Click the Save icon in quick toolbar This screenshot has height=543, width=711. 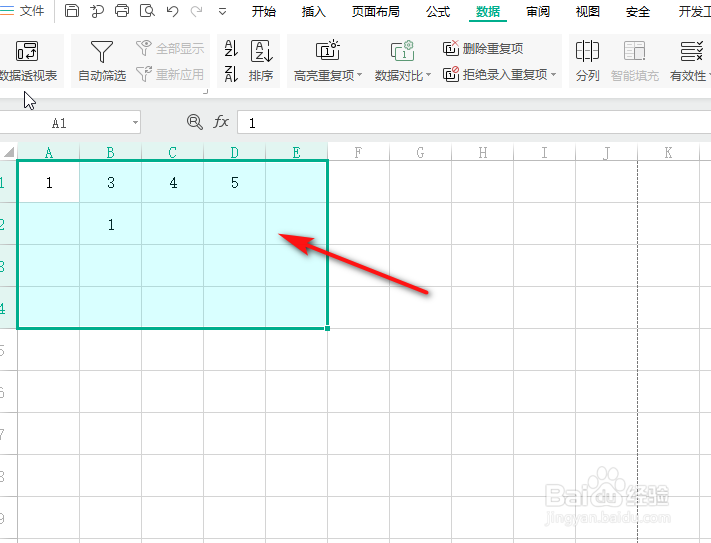[72, 10]
